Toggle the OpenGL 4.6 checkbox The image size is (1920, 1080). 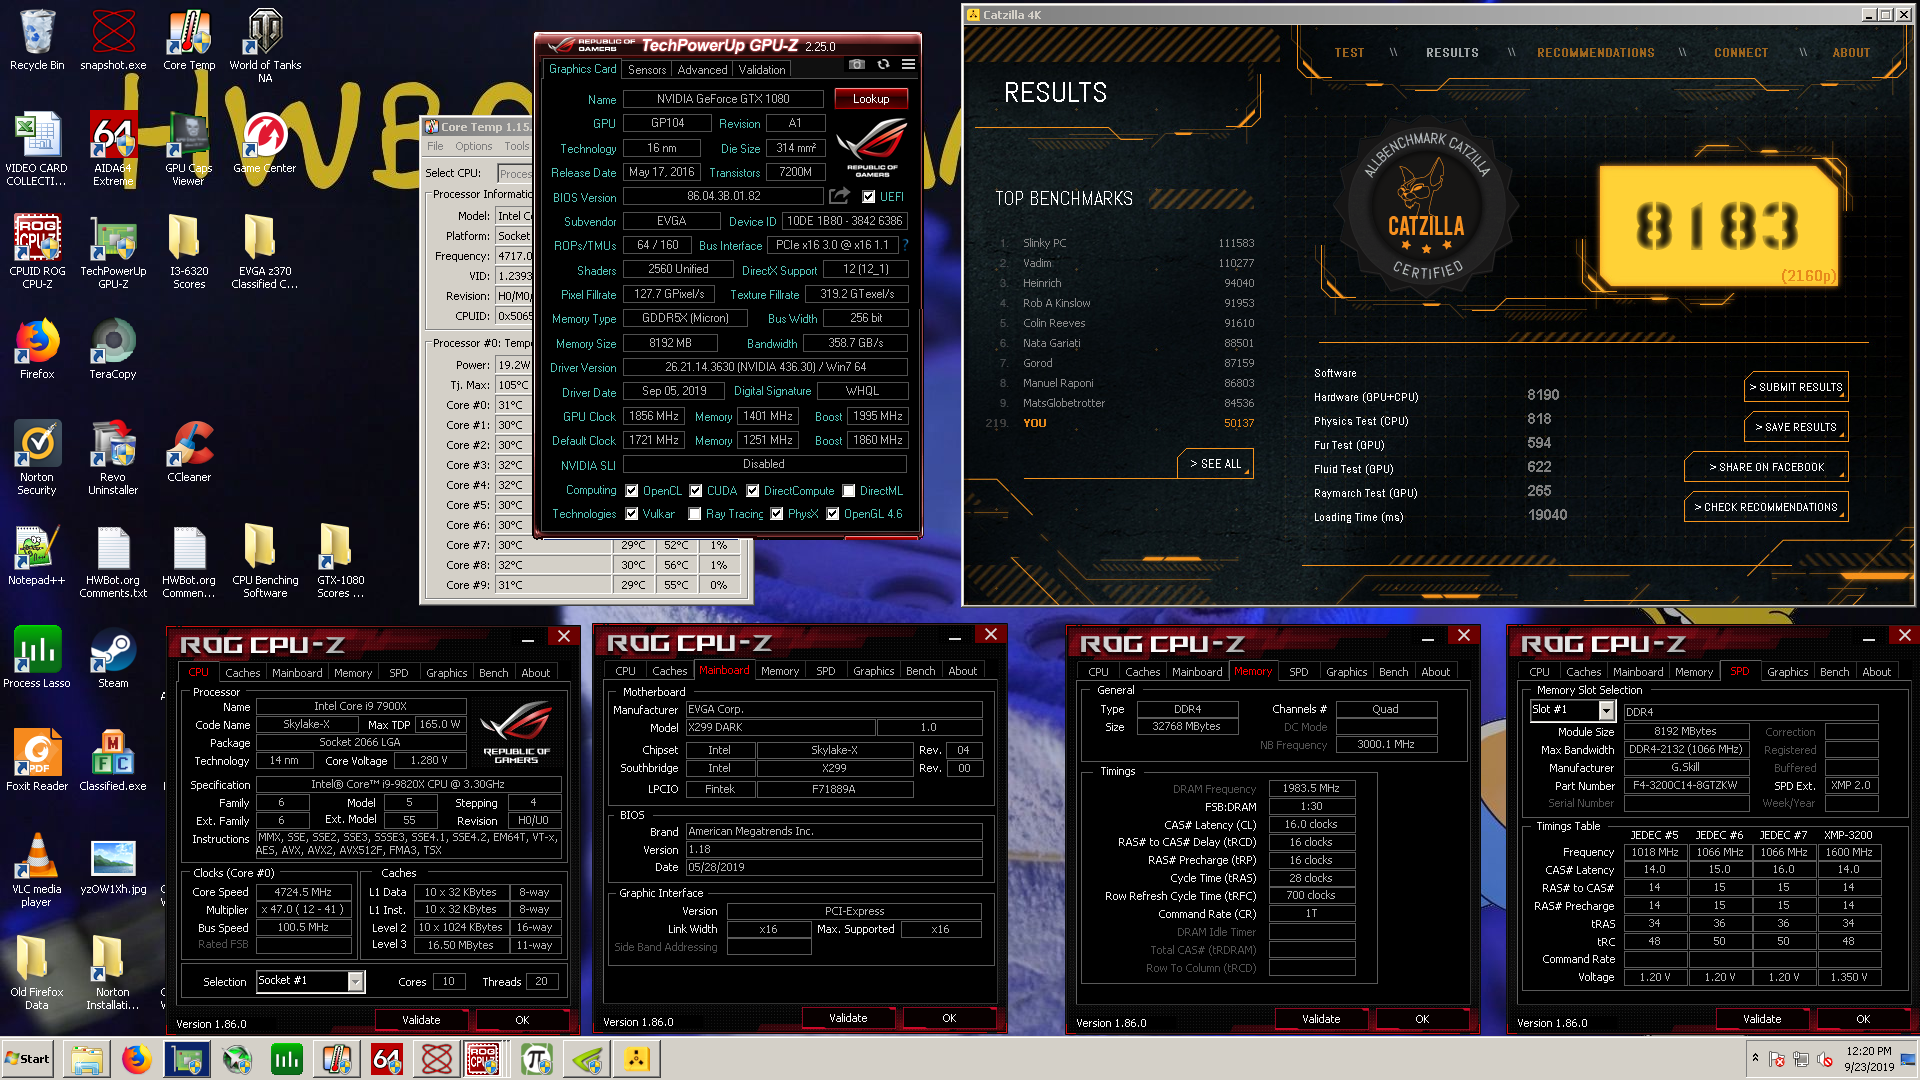pos(833,514)
